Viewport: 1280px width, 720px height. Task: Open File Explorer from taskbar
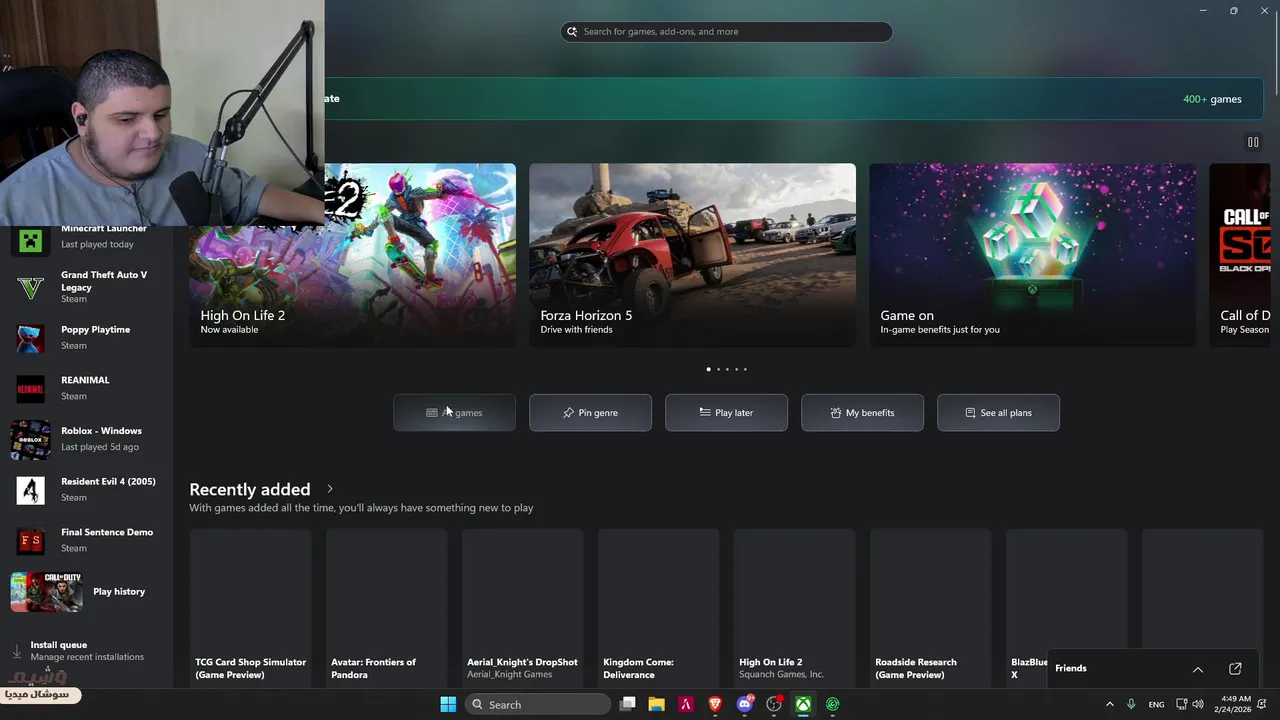[656, 704]
